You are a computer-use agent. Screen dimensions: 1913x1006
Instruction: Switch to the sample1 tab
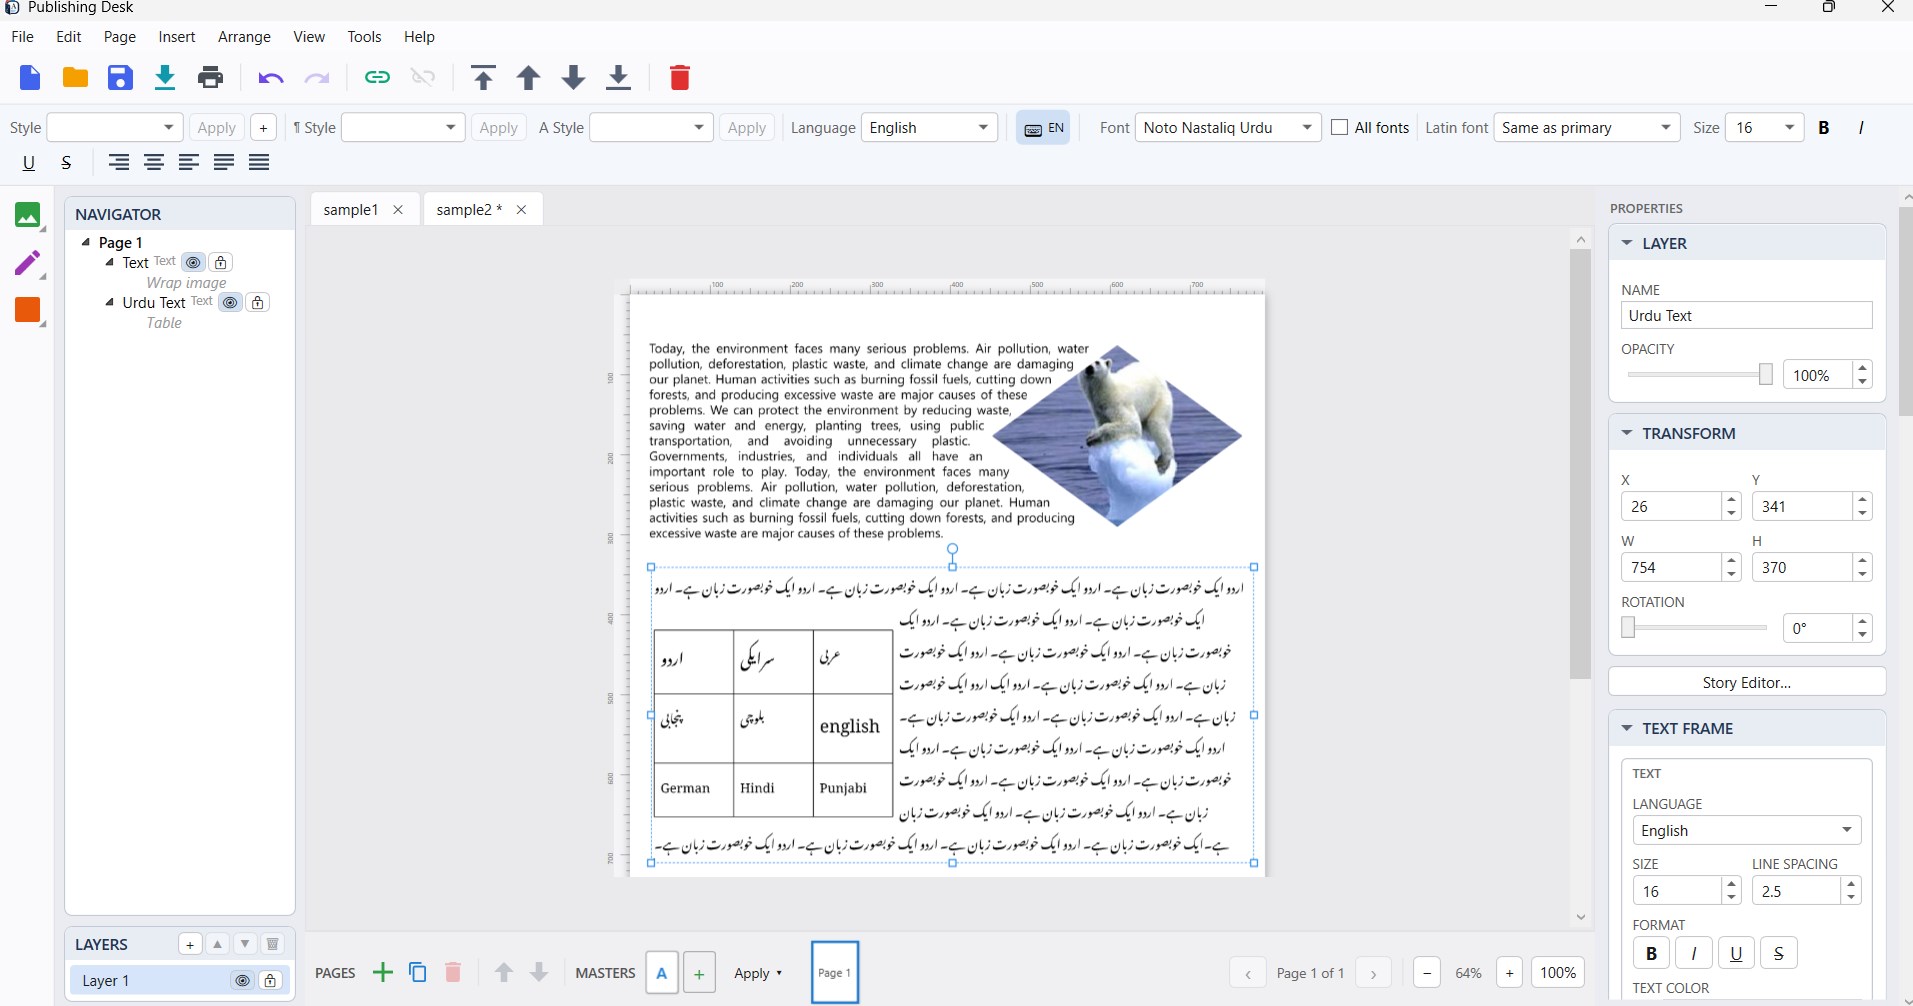pyautogui.click(x=351, y=209)
